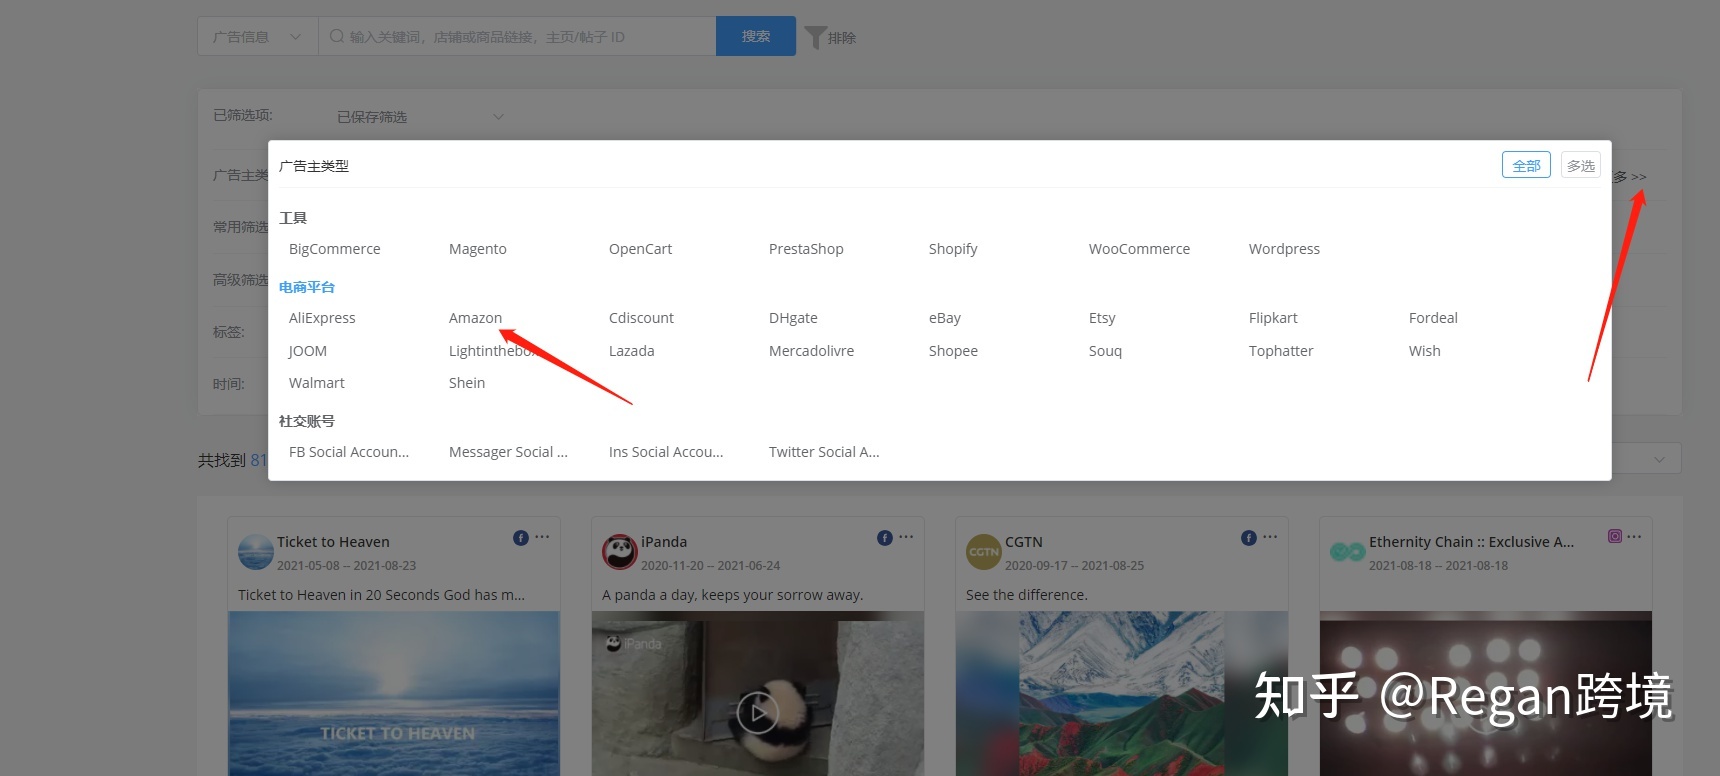
Task: Click the iPanda profile avatar
Action: coord(619,552)
